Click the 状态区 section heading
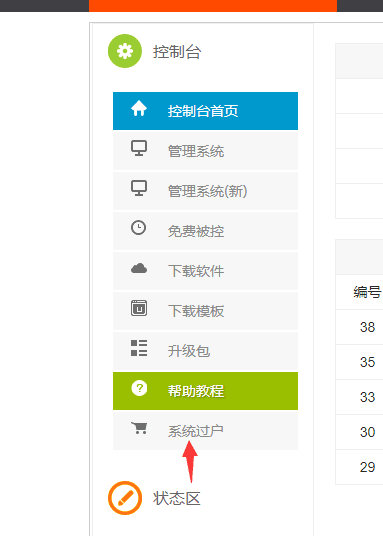 click(x=177, y=498)
